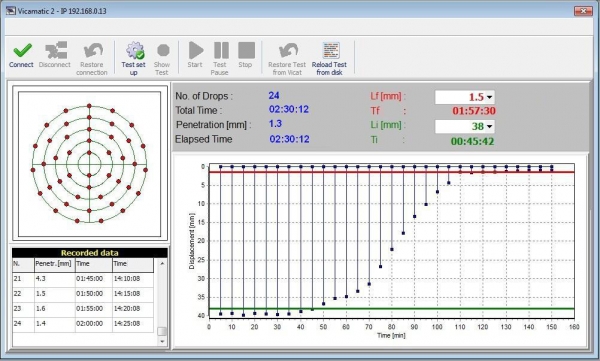Open the Lf [mm] dropdown arrow
Viewport: 600px width, 361px height.
click(489, 97)
